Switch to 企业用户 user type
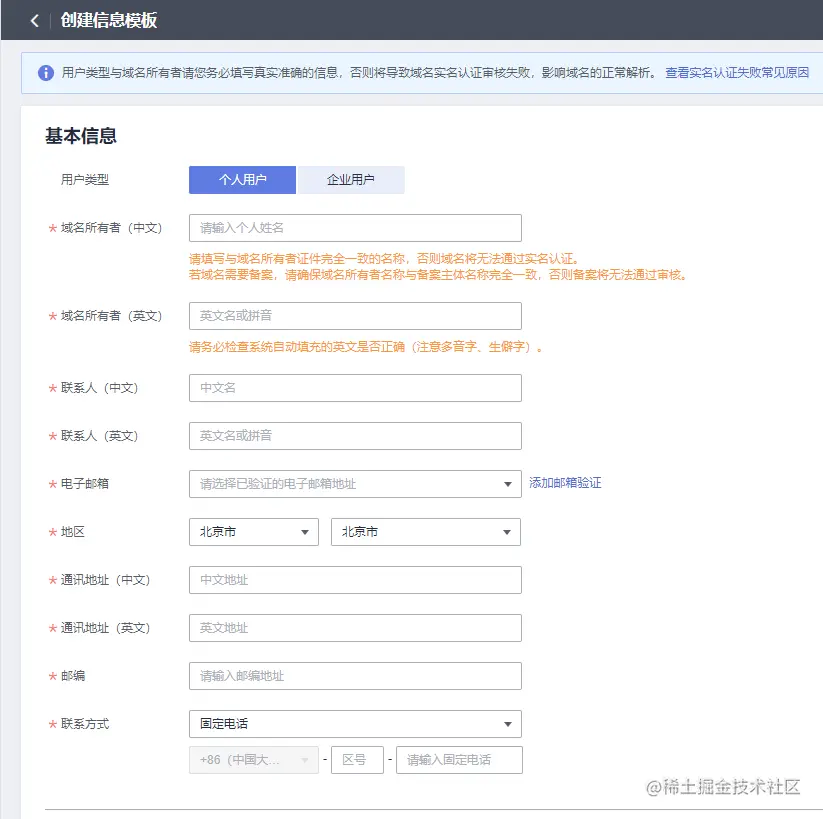 (350, 180)
